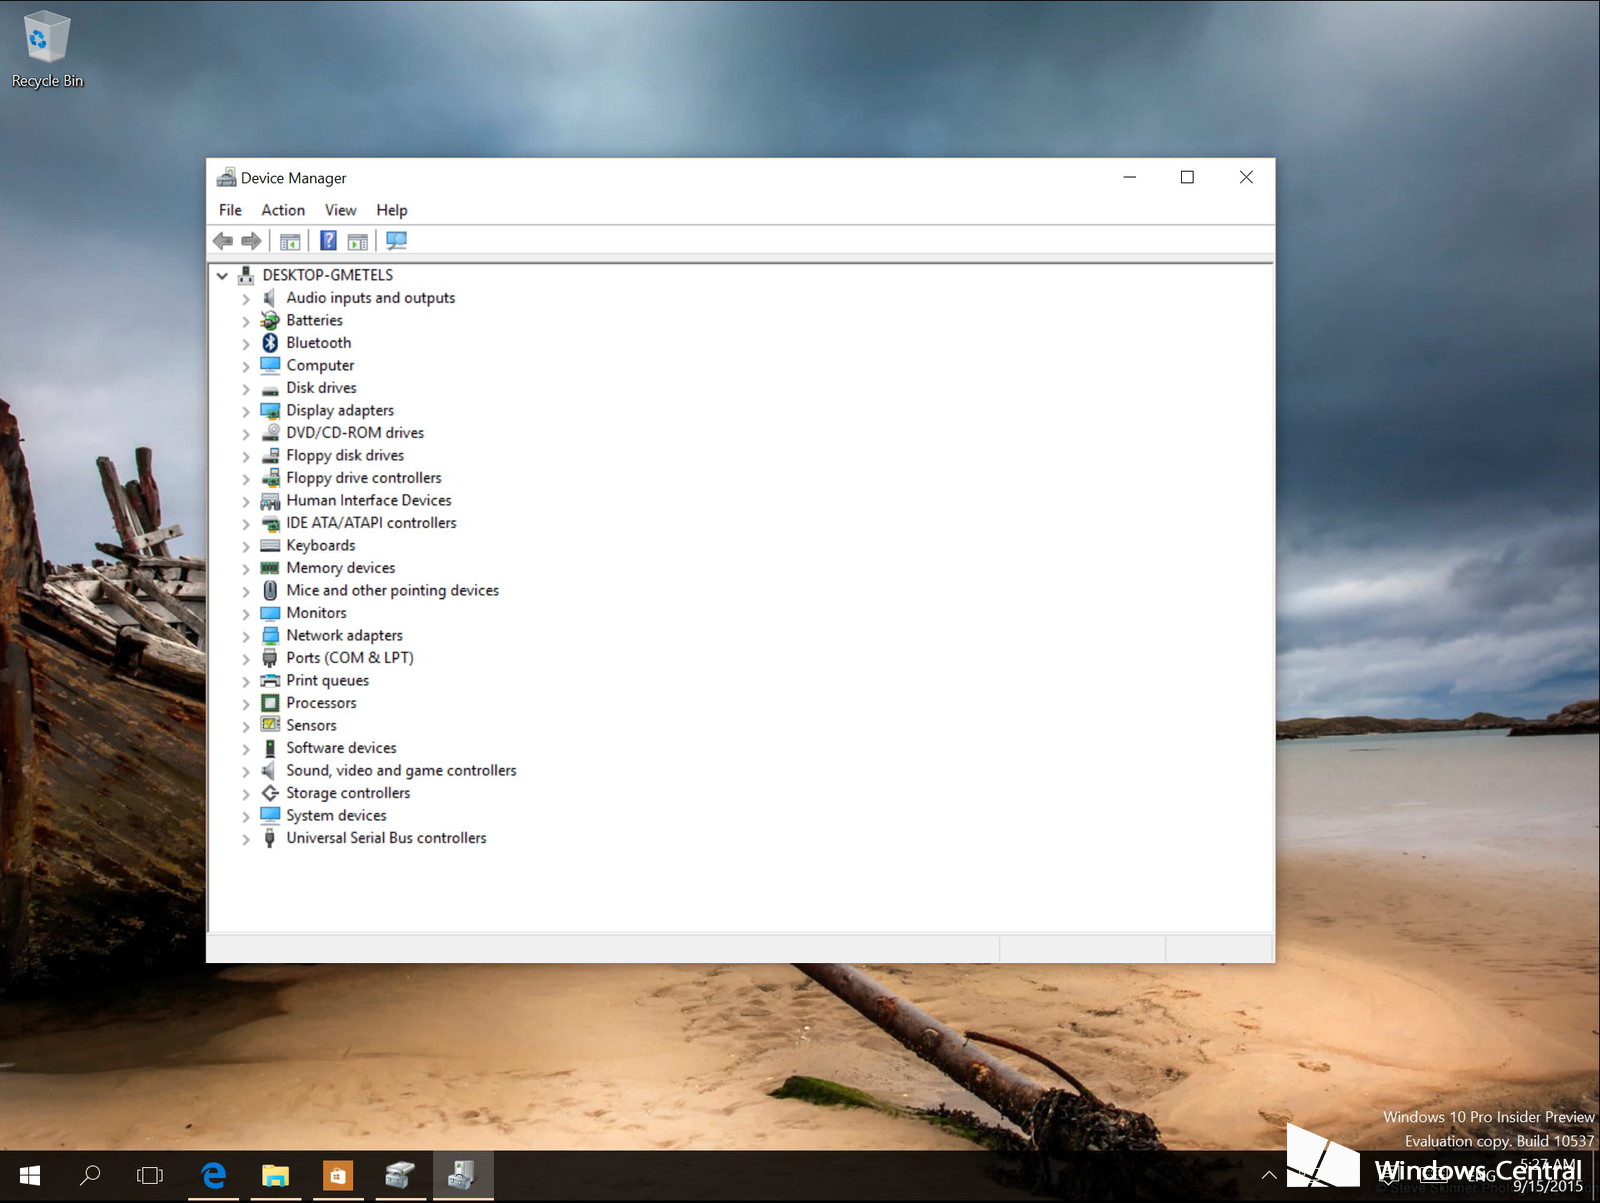Click the Storage controllers icon
The height and width of the screenshot is (1203, 1600).
pos(270,793)
